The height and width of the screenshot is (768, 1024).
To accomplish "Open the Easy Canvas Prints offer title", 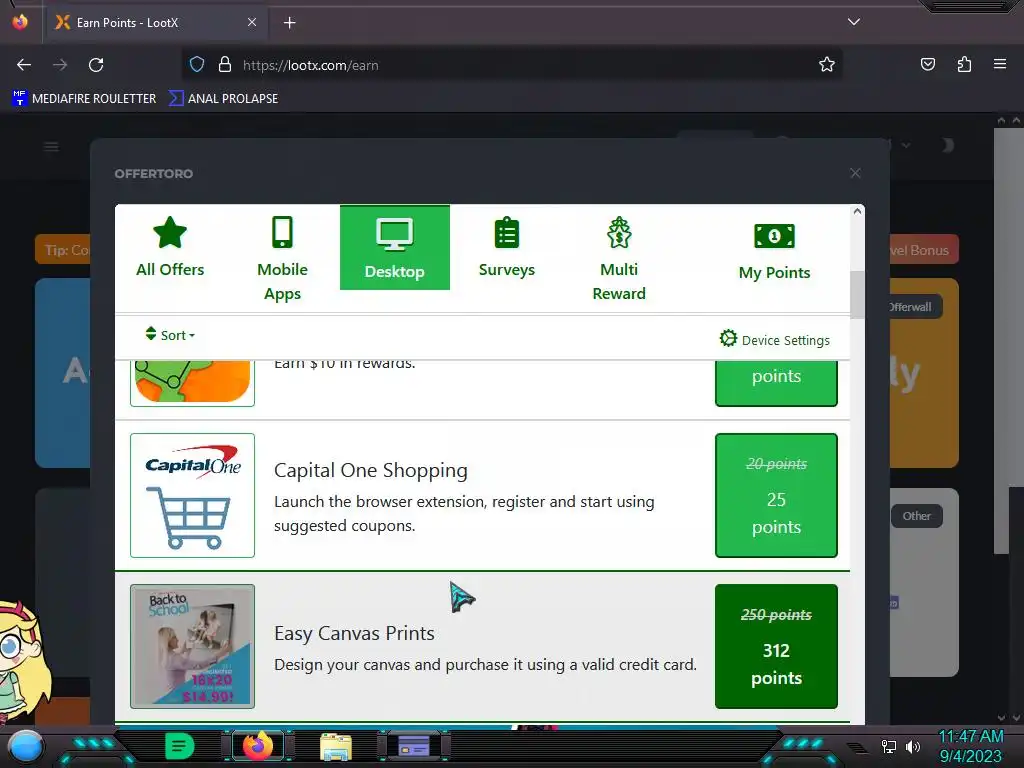I will point(354,633).
